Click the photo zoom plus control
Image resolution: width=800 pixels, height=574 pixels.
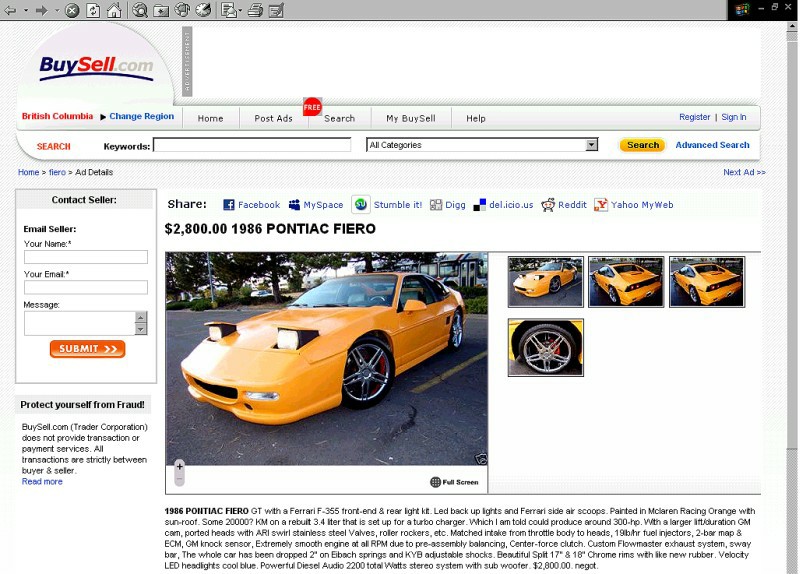pos(180,466)
